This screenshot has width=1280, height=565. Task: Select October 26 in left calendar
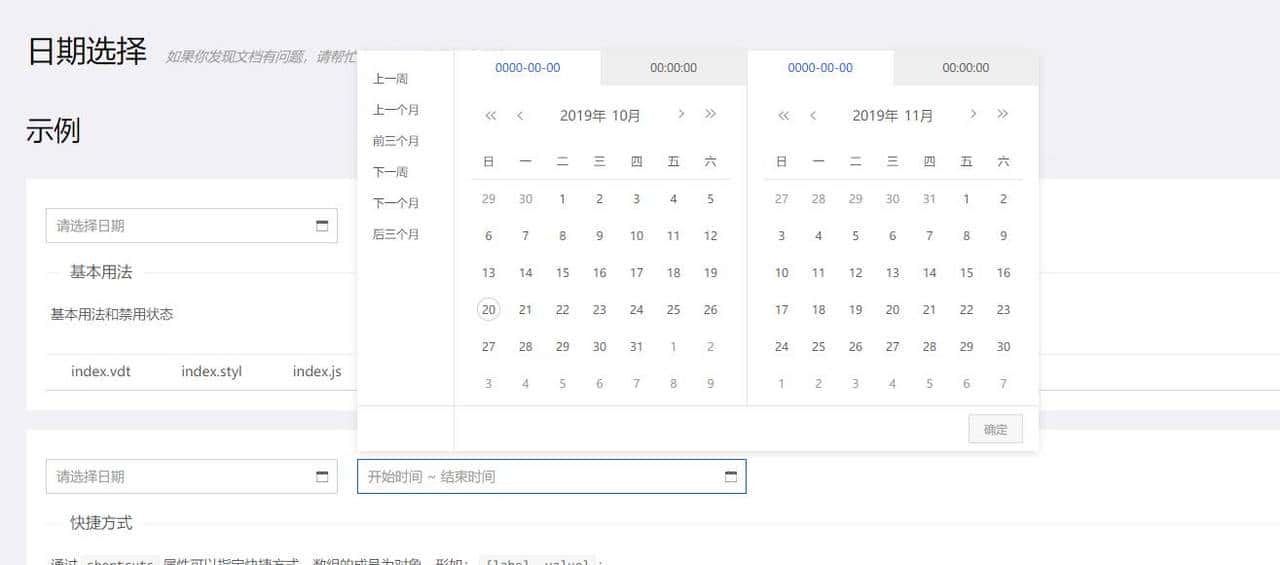(x=710, y=310)
